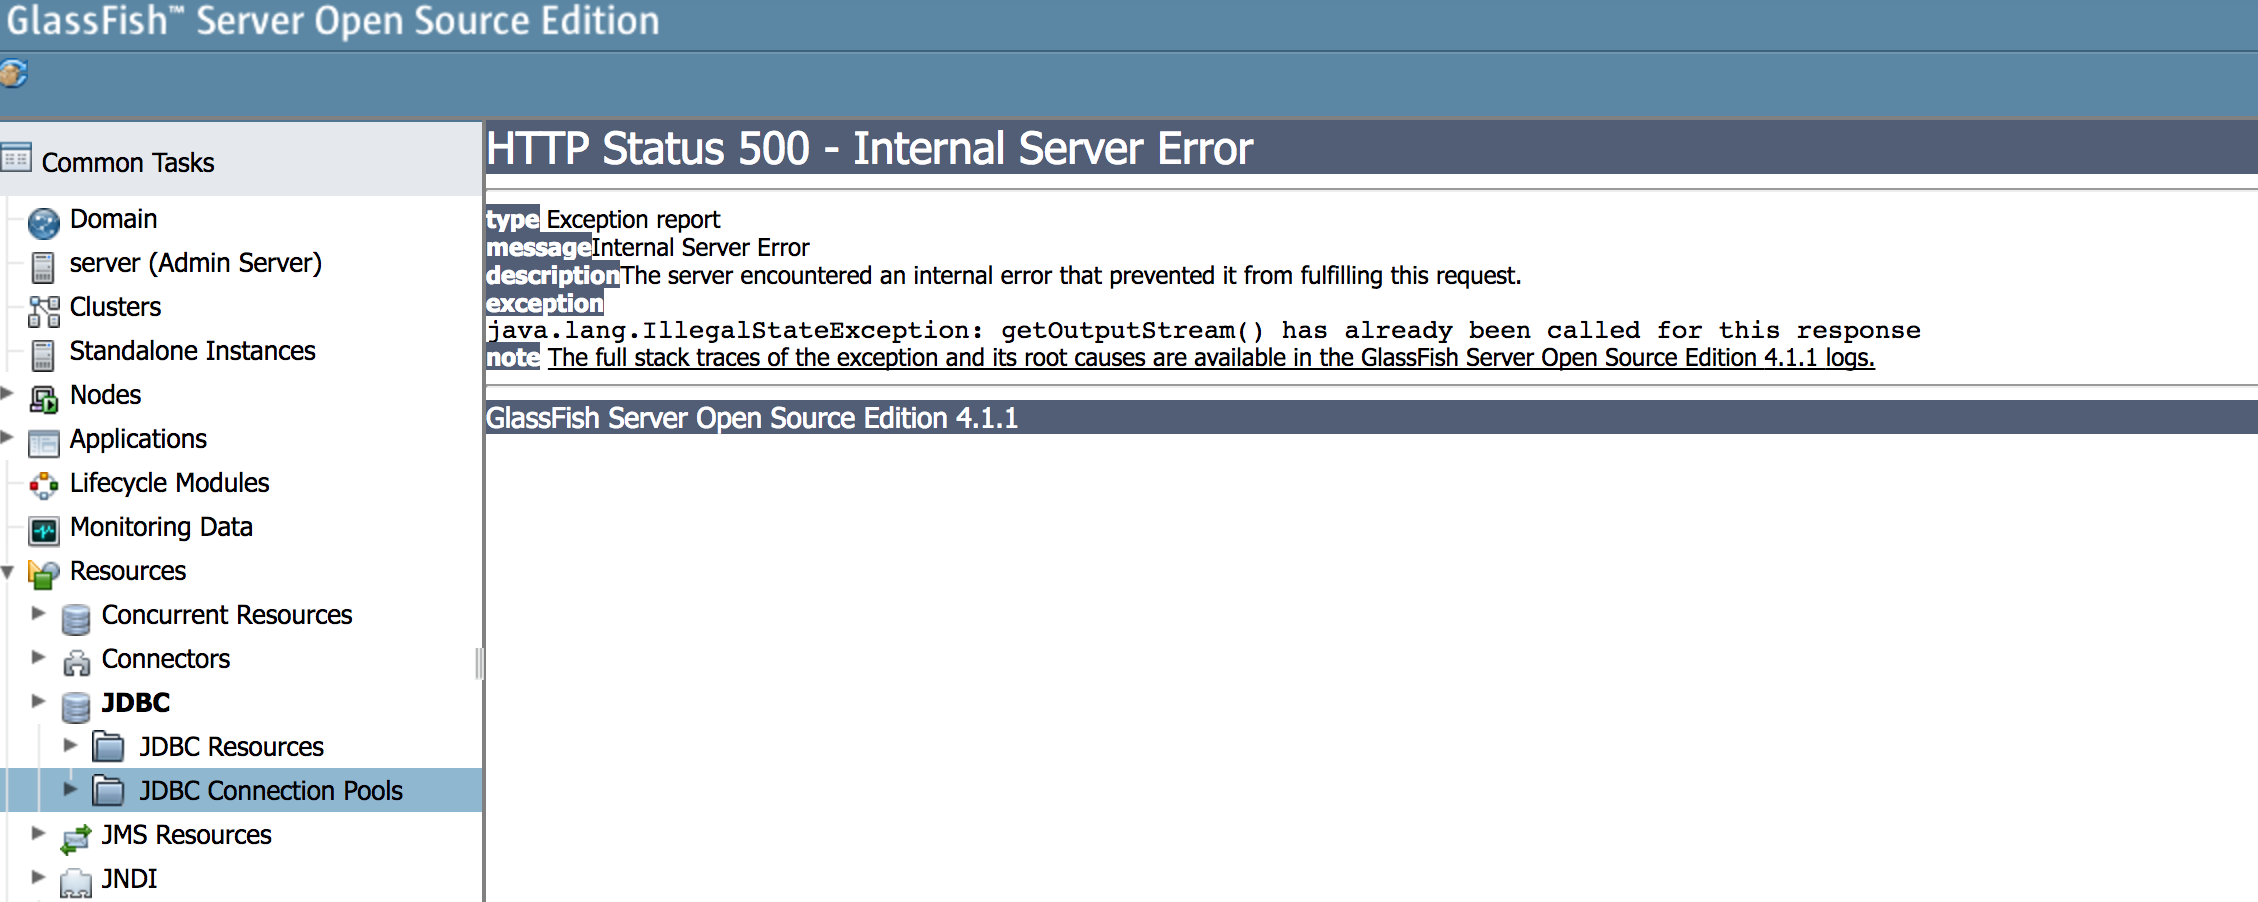
Task: Expand the JDBC Resources node
Action: [70, 745]
